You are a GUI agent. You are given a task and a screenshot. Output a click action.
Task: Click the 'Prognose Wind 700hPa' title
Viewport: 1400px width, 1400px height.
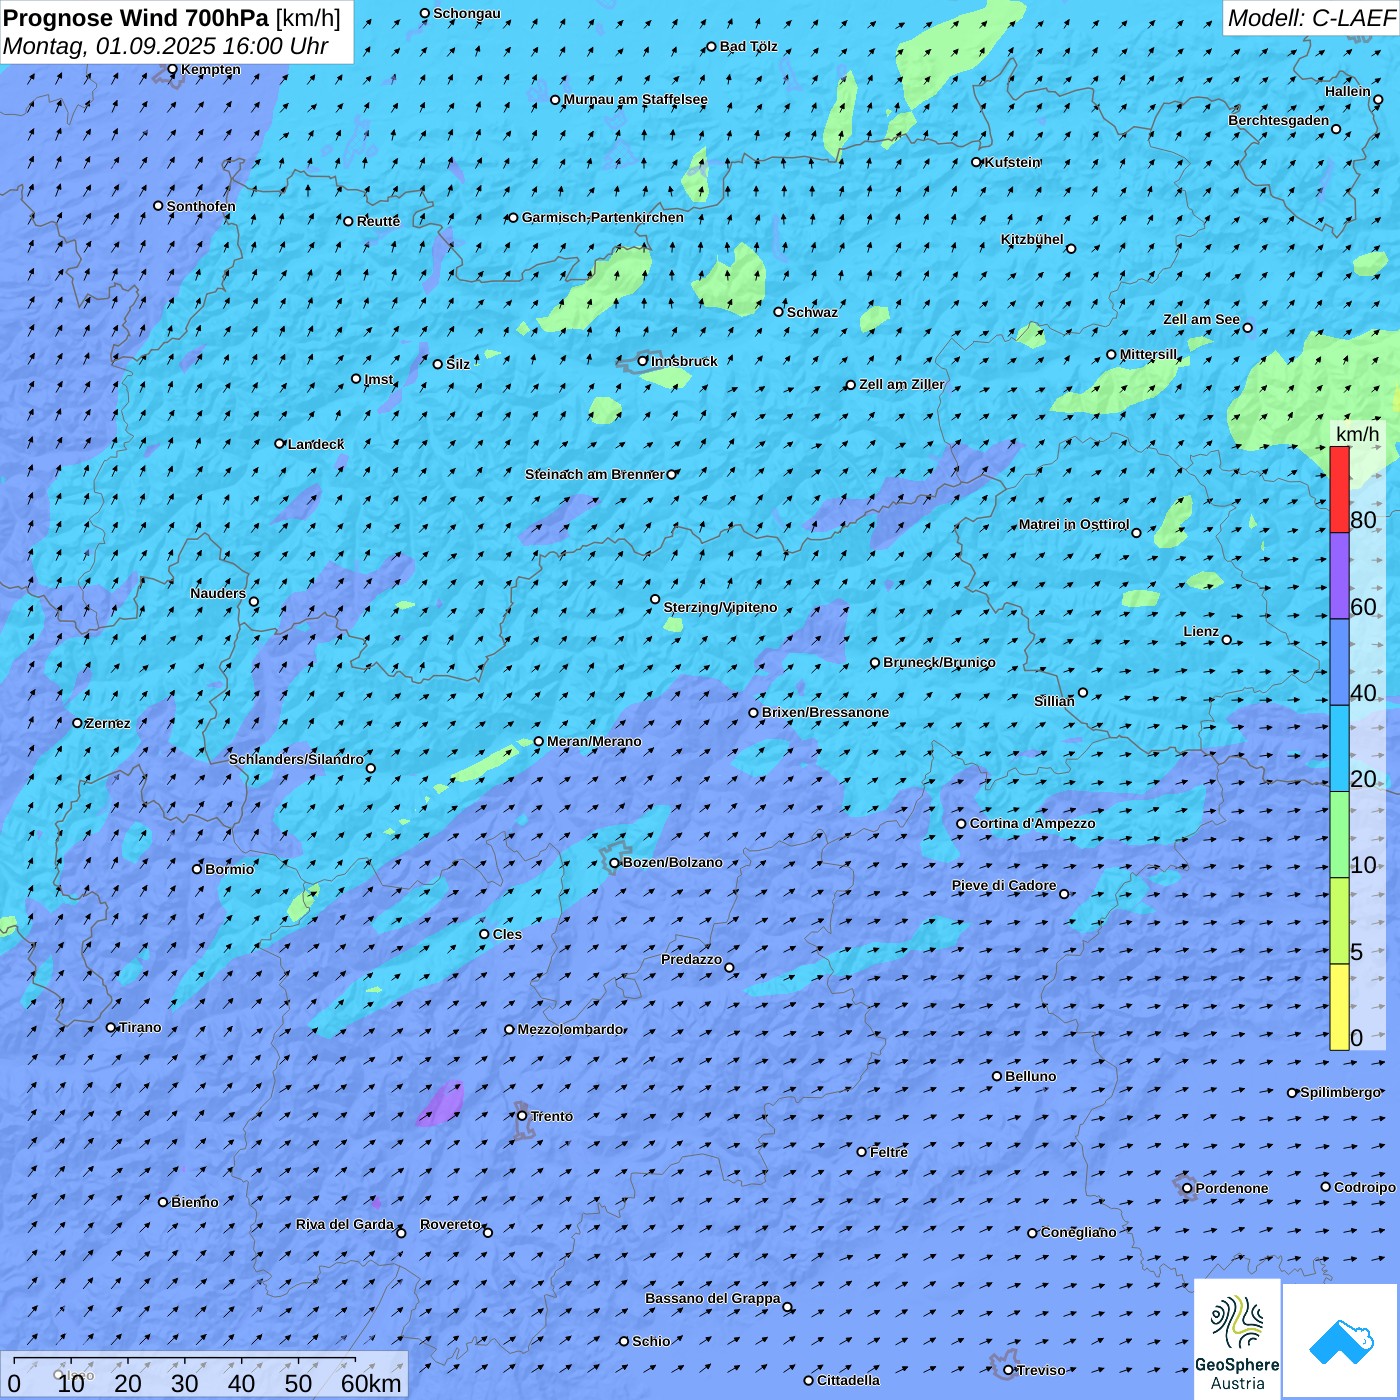[136, 18]
